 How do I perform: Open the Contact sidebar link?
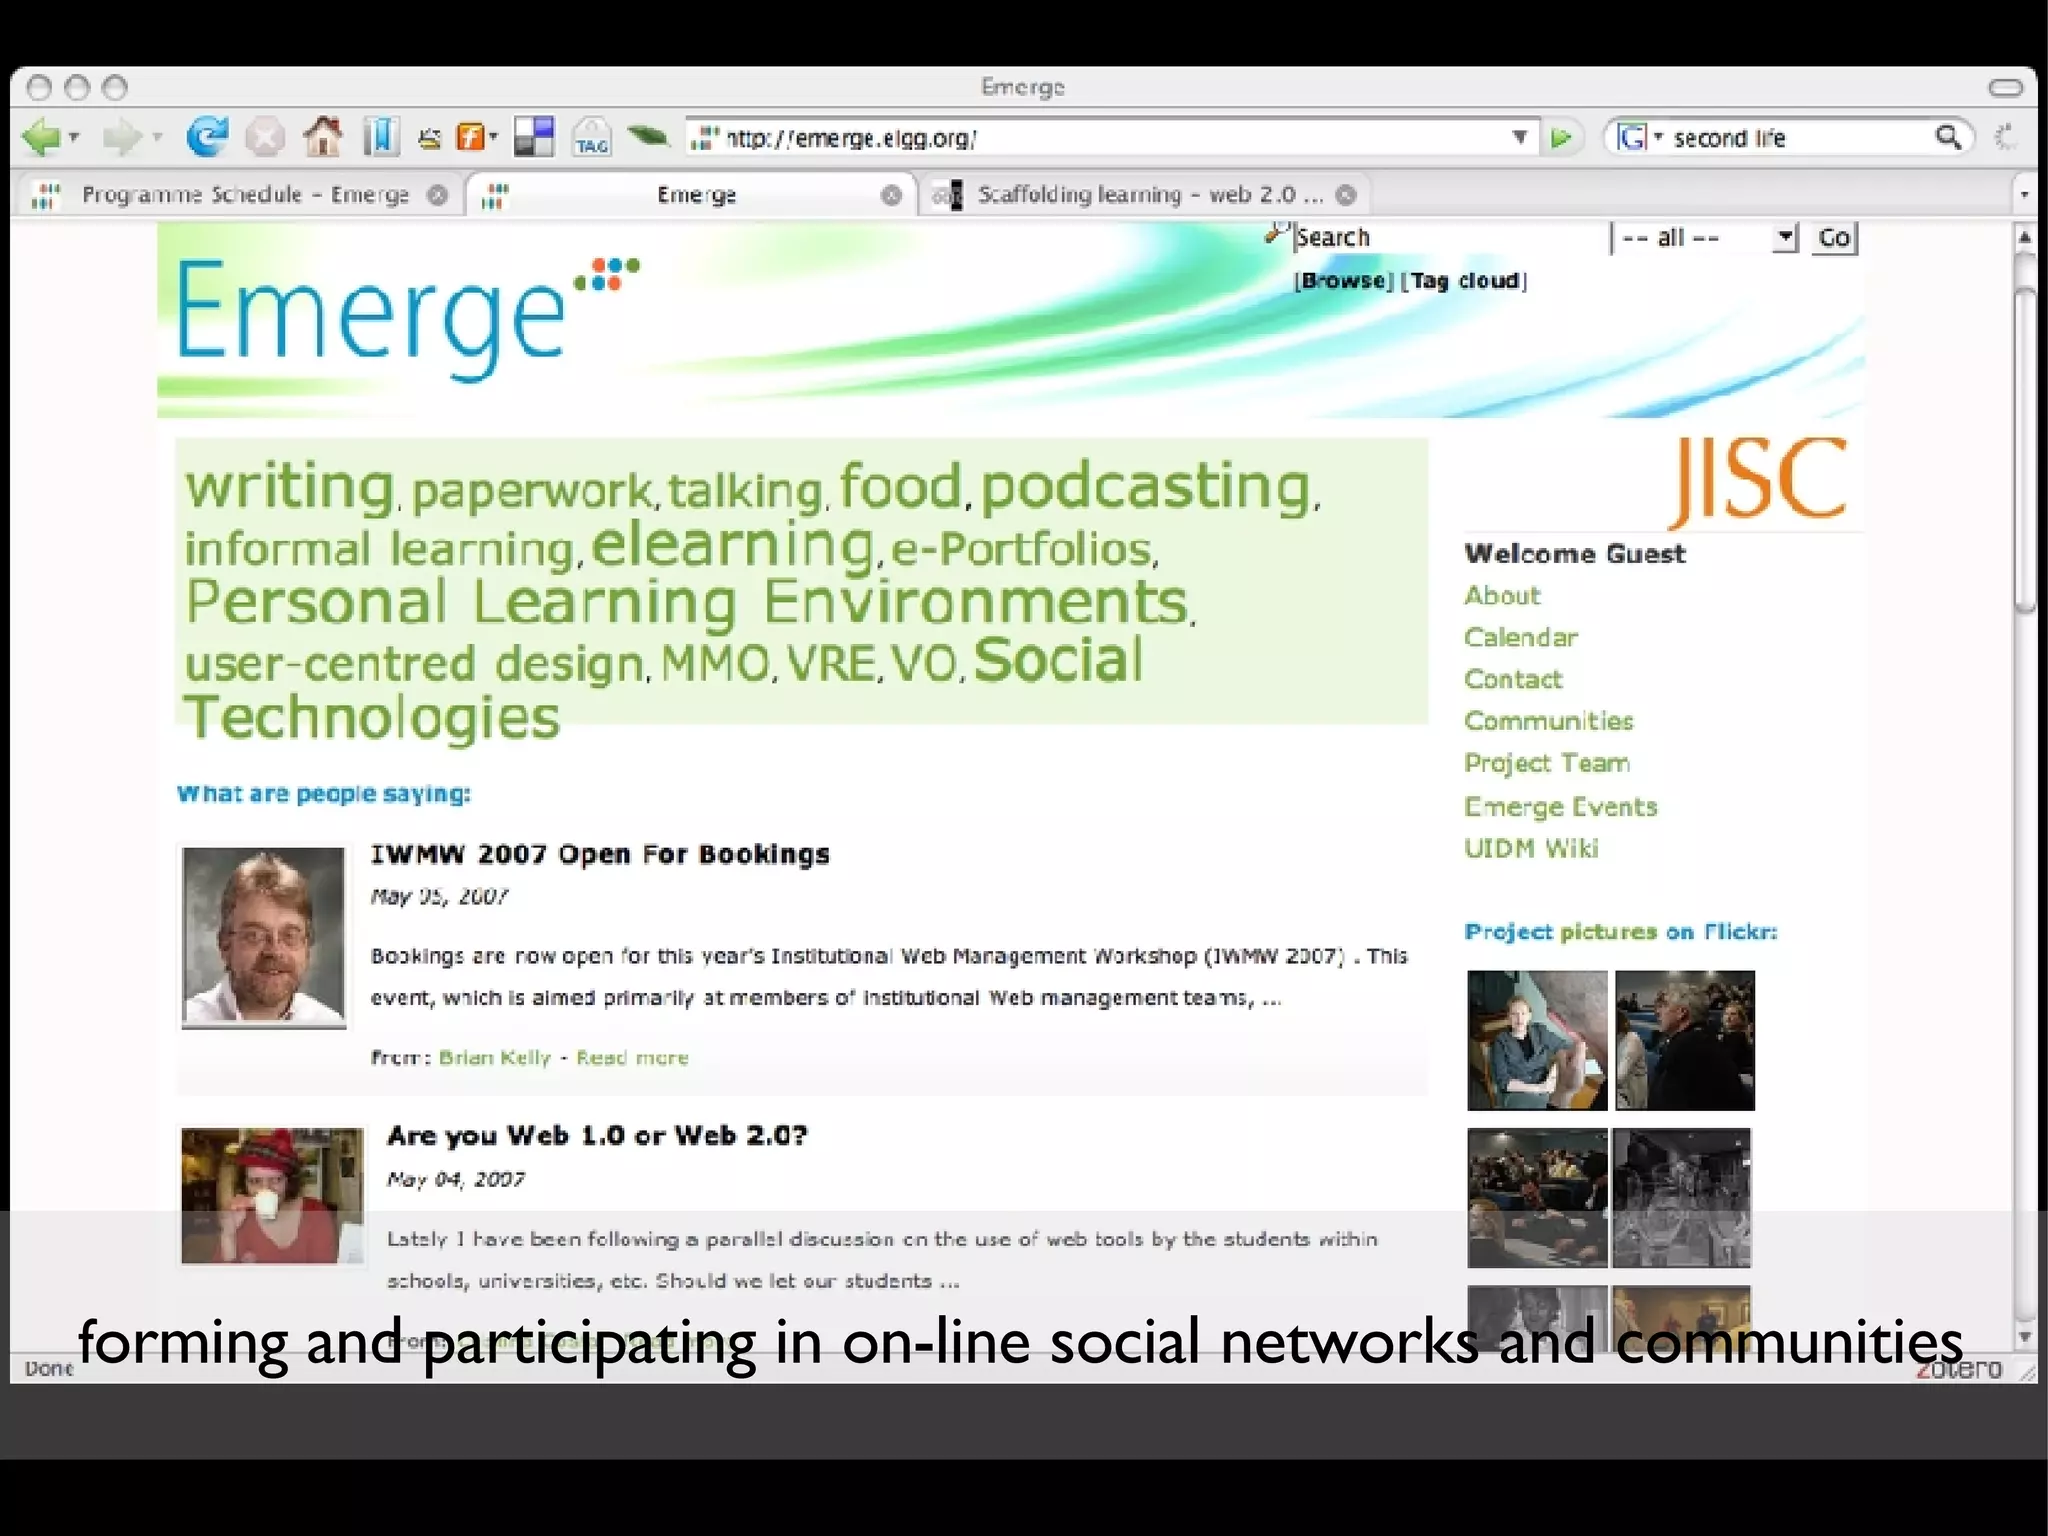pyautogui.click(x=1513, y=680)
